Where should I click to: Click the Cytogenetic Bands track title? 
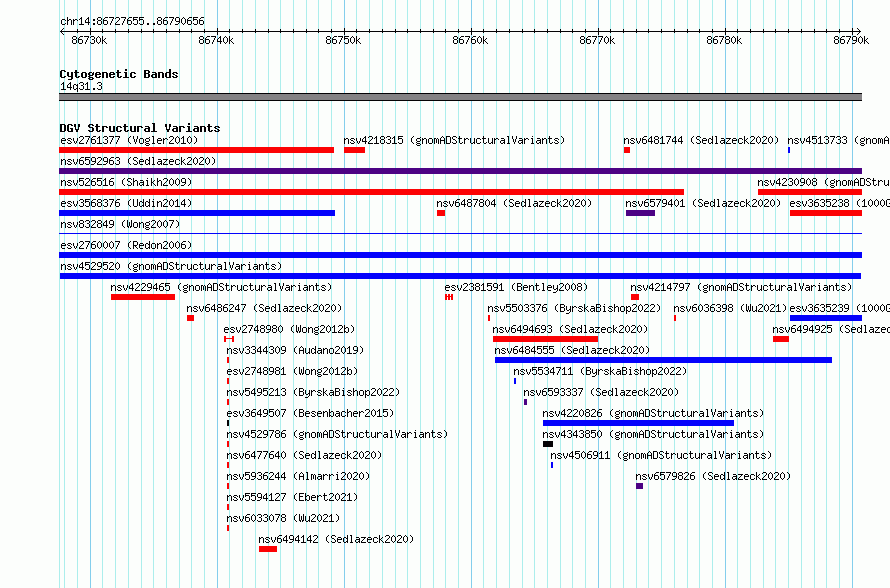119,74
